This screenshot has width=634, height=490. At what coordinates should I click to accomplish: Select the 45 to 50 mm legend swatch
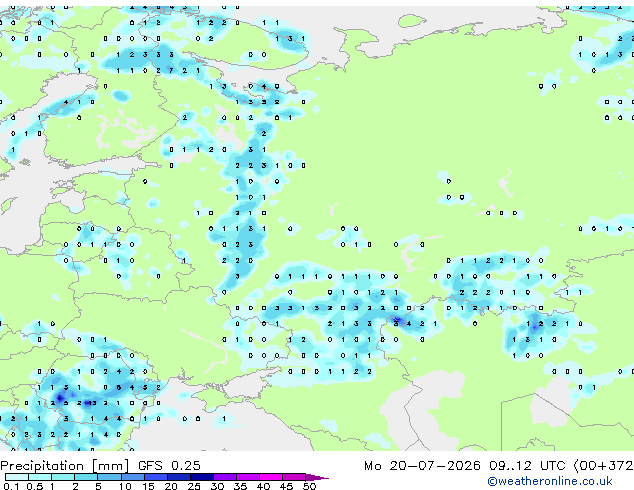point(294,477)
